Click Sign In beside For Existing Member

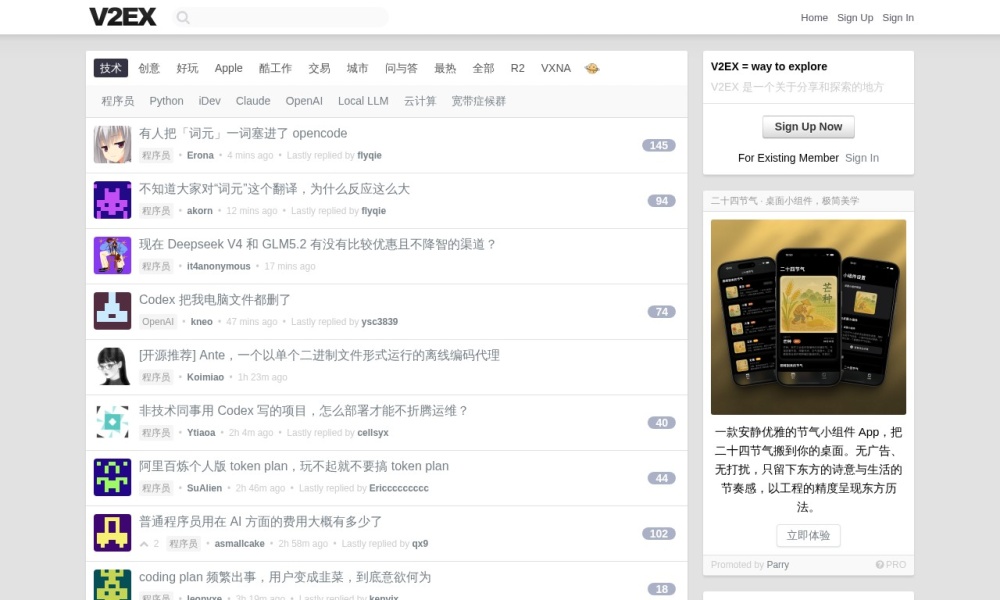click(862, 157)
